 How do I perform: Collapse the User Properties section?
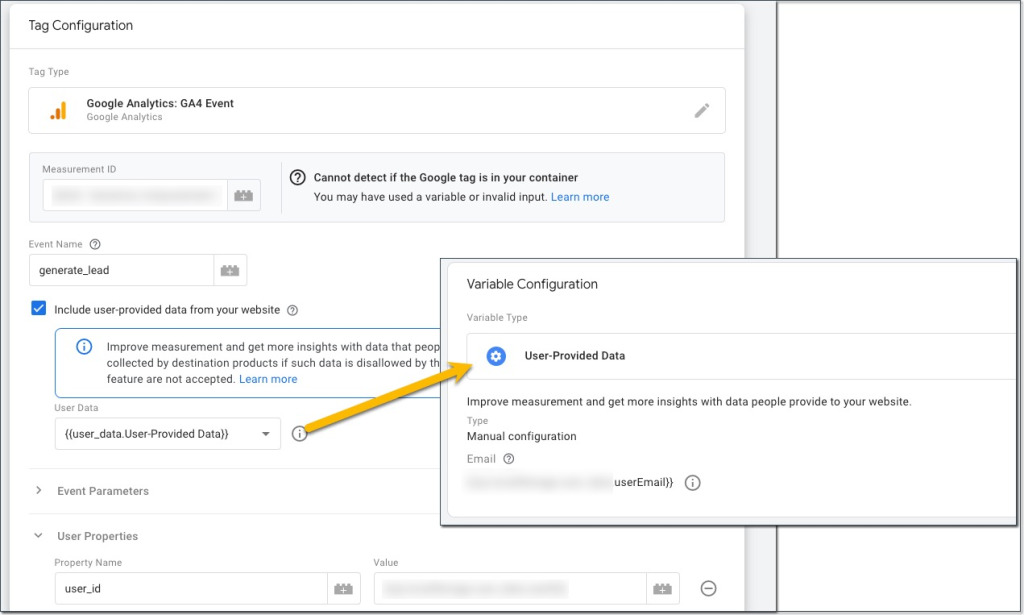pos(39,536)
